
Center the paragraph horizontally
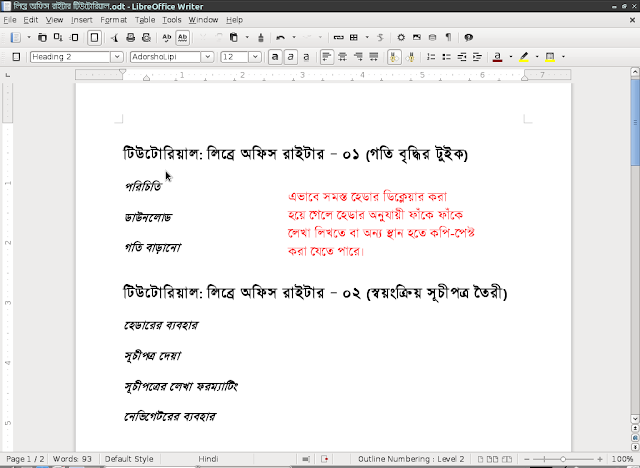[342, 57]
